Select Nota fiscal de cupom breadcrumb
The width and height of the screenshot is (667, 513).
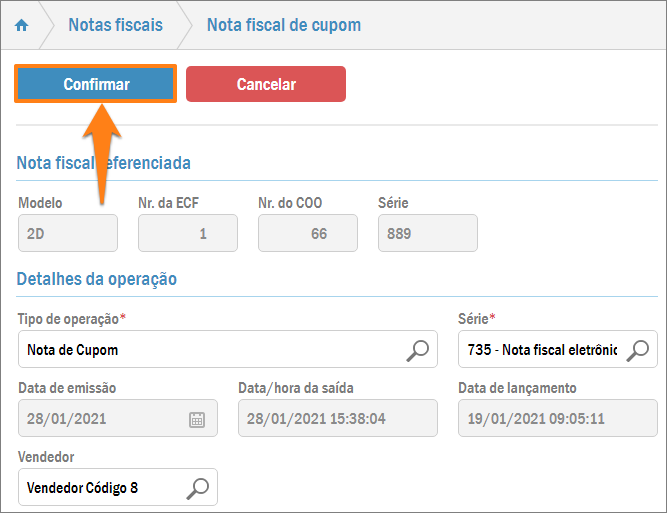click(x=284, y=25)
